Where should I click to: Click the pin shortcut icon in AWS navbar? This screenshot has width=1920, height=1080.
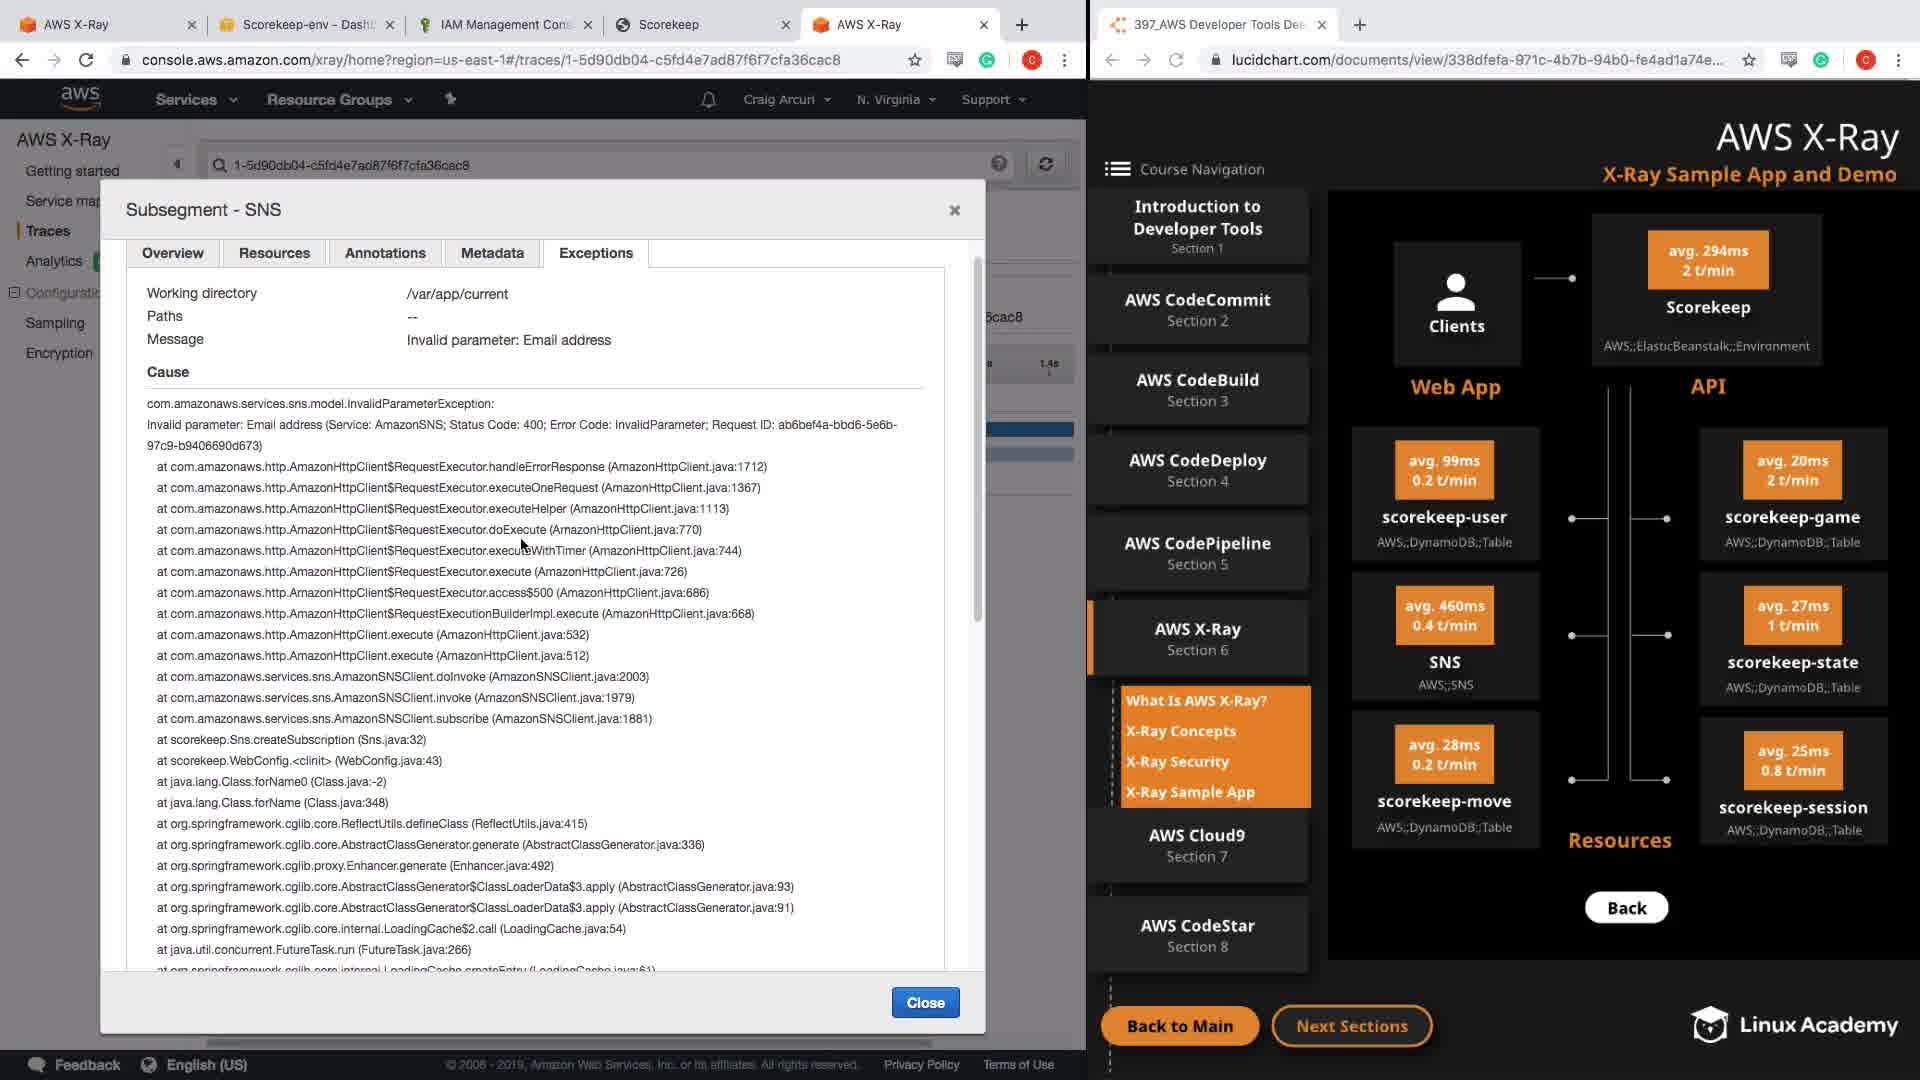tap(450, 99)
